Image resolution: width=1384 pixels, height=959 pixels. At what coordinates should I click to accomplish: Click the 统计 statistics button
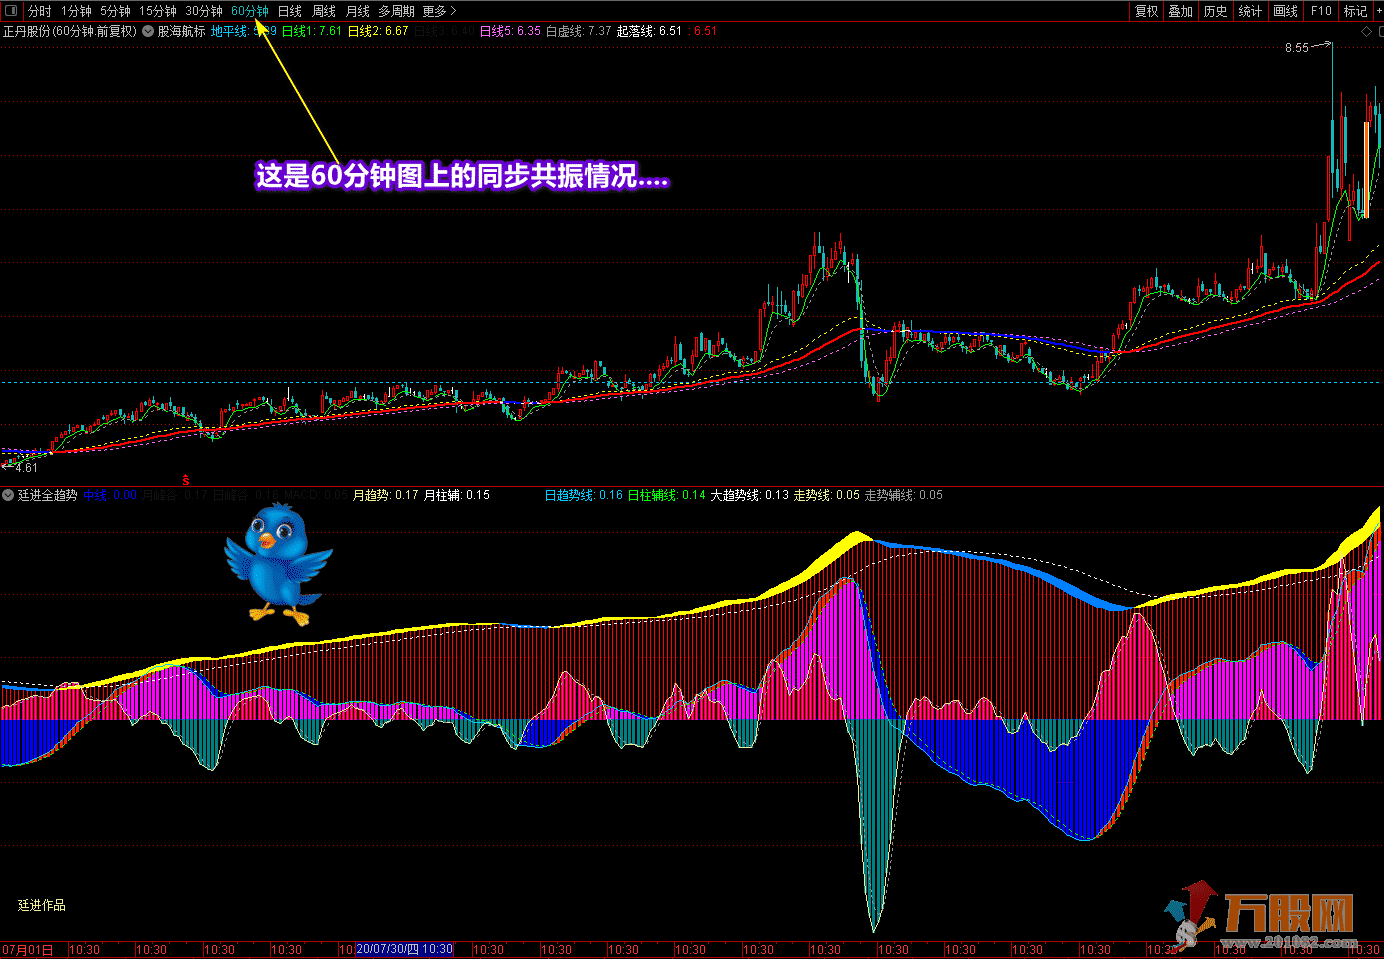tap(1250, 11)
